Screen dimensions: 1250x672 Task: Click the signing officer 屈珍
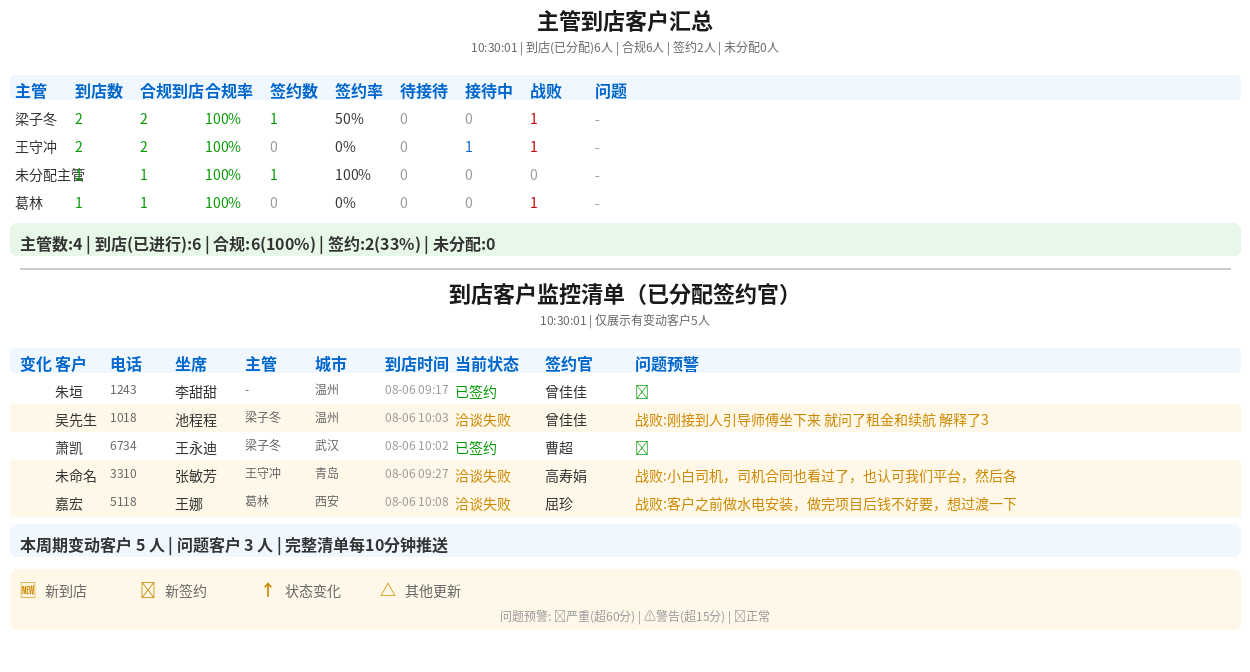559,504
